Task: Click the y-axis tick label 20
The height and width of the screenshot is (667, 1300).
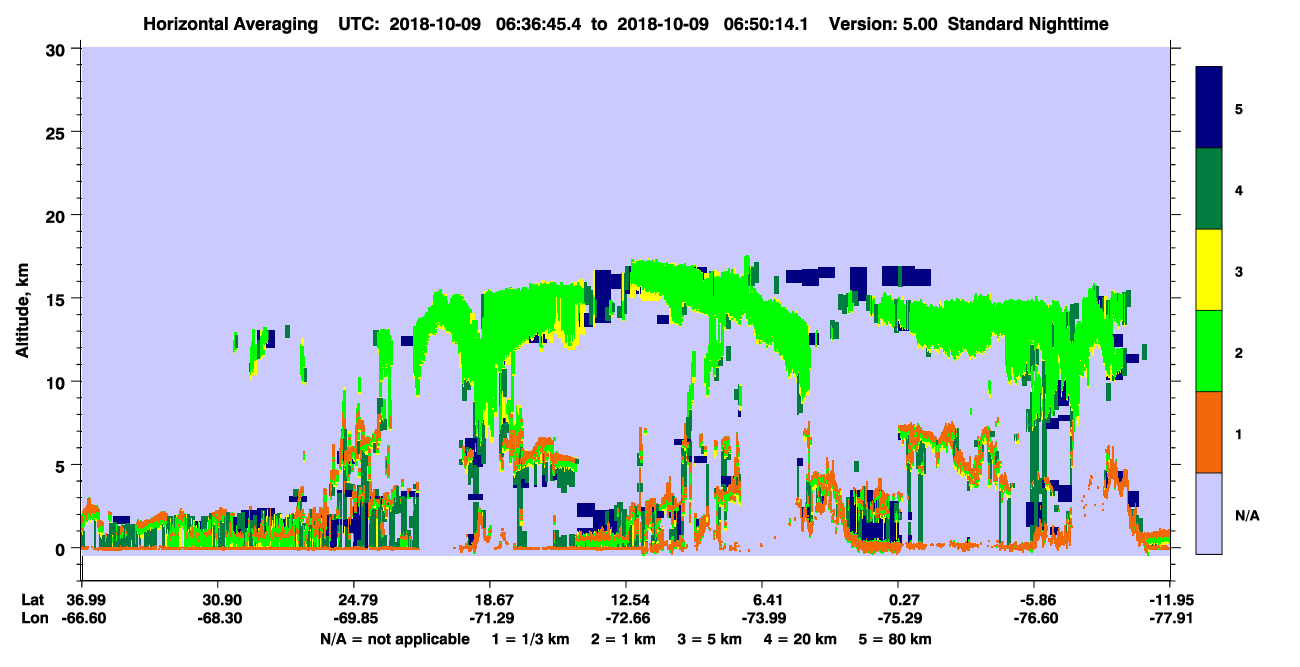Action: click(58, 215)
